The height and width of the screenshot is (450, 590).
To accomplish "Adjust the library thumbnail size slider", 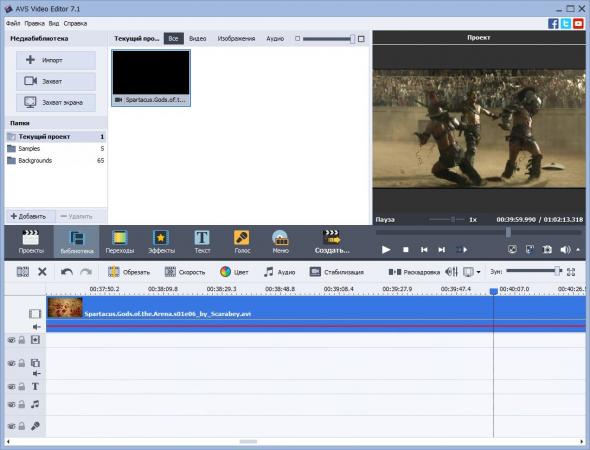I will [x=352, y=39].
